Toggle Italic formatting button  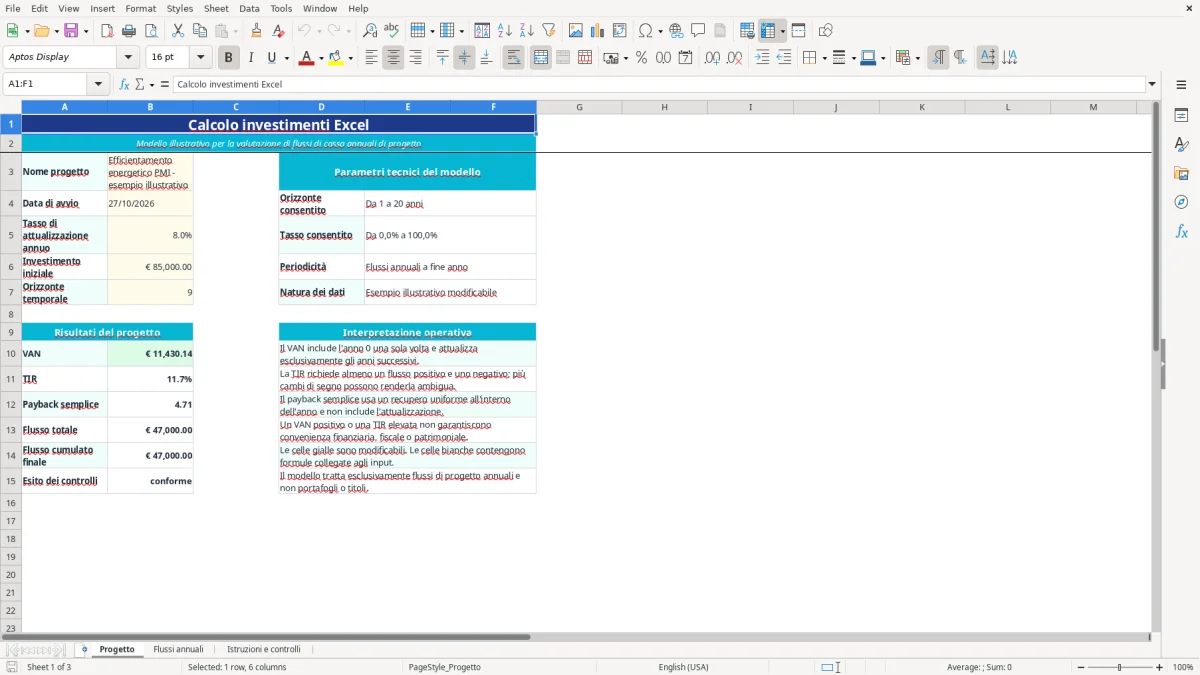(x=250, y=58)
